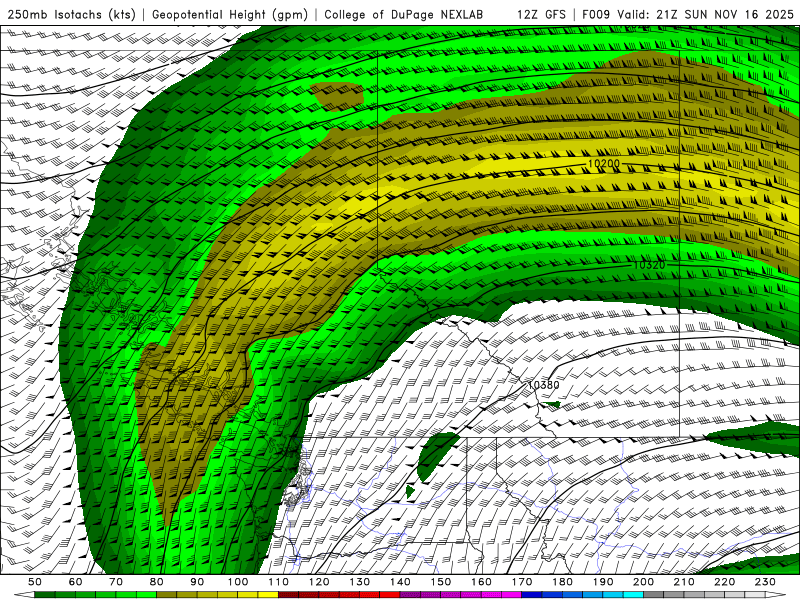Select the cyan swatch just before 200 knots
Image resolution: width=800 pixels, height=600 pixels.
click(633, 595)
